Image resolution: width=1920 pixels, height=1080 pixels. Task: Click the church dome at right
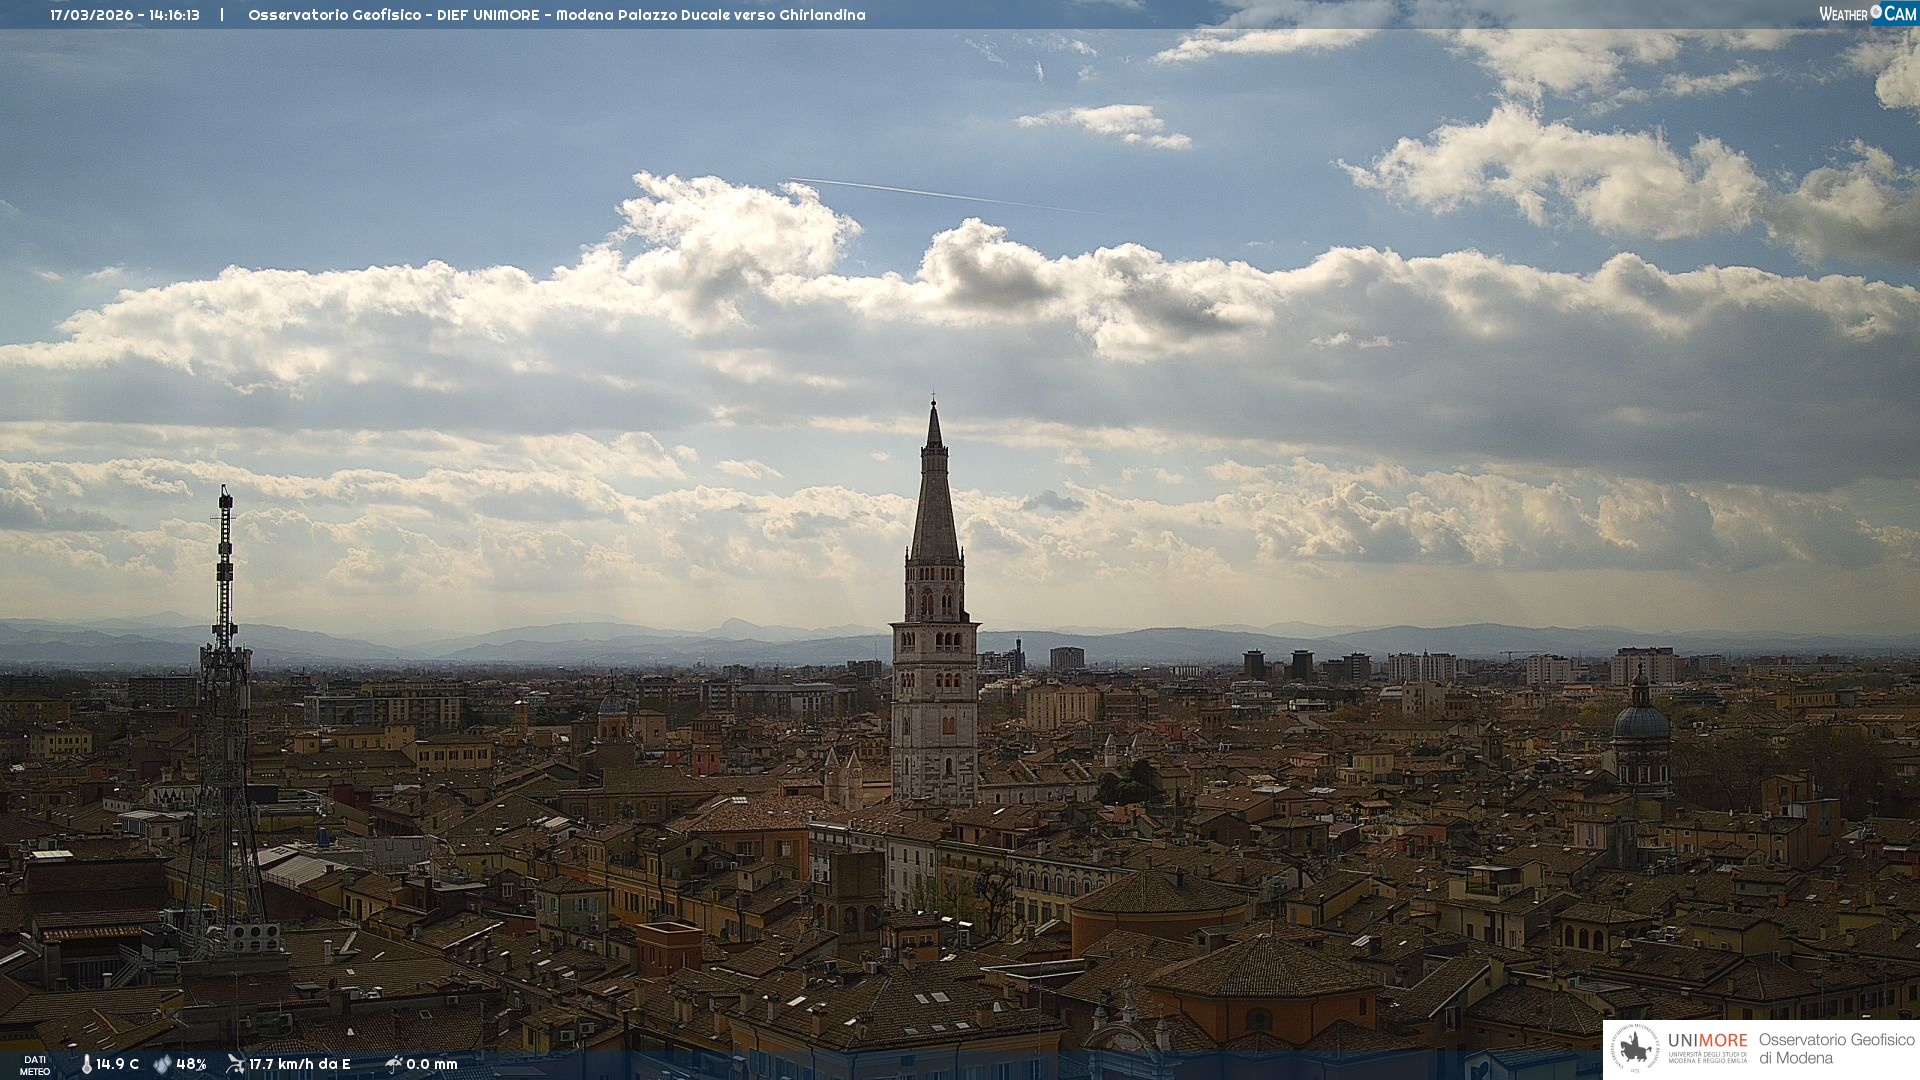coord(1641,720)
